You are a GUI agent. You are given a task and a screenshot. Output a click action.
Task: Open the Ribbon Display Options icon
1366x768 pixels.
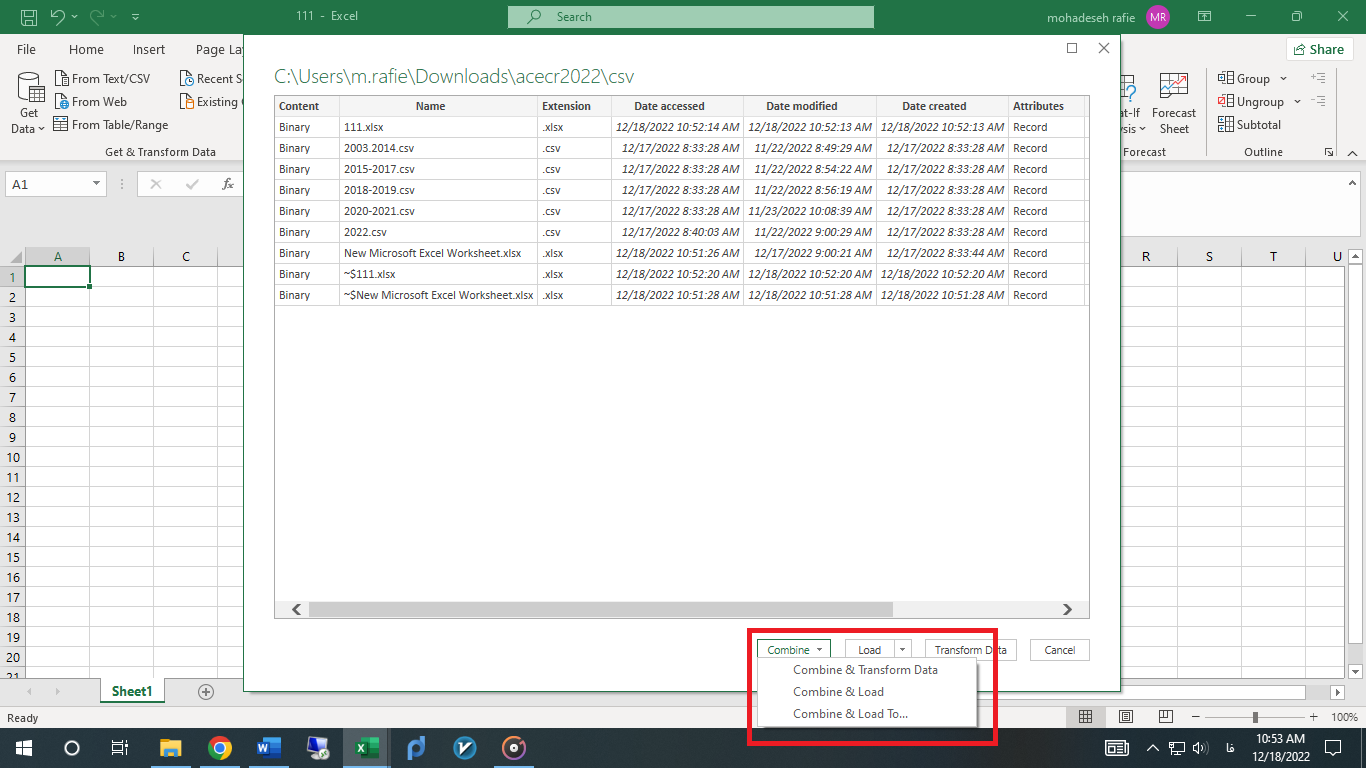pos(1205,17)
